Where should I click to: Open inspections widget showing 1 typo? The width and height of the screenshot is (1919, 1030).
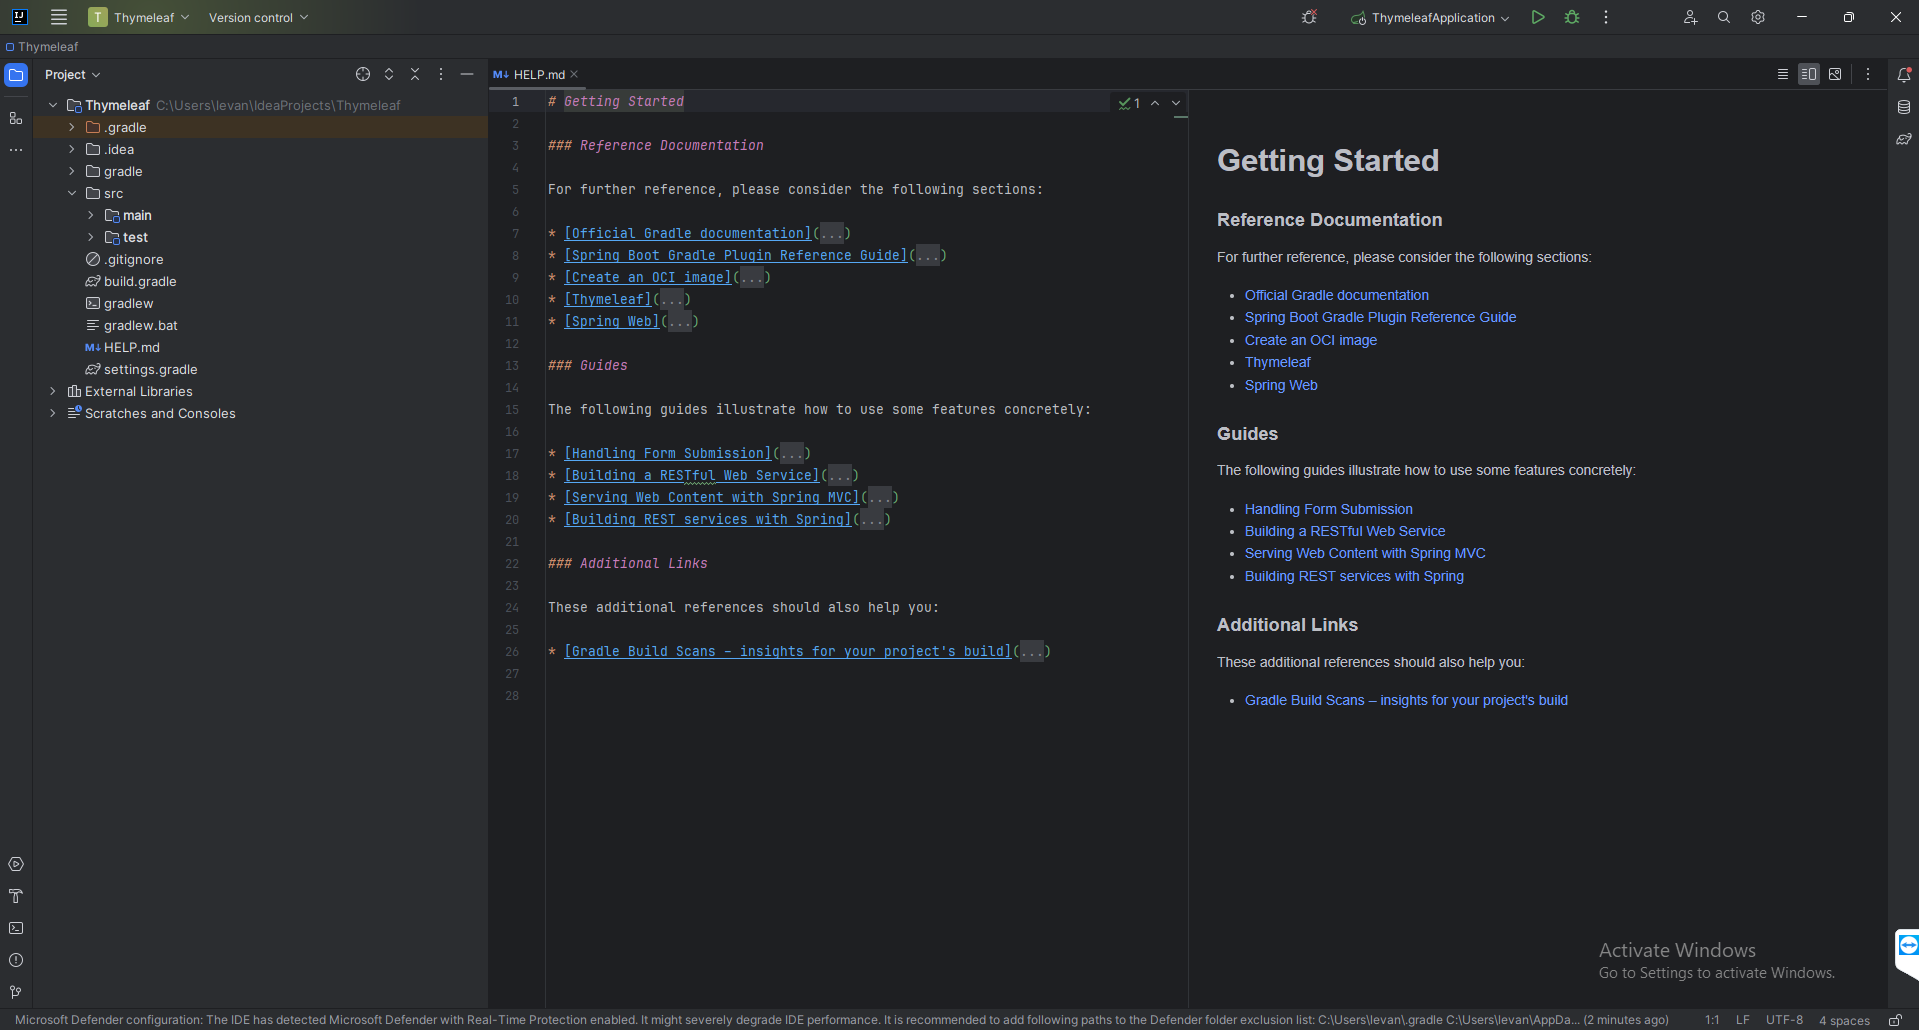point(1130,103)
